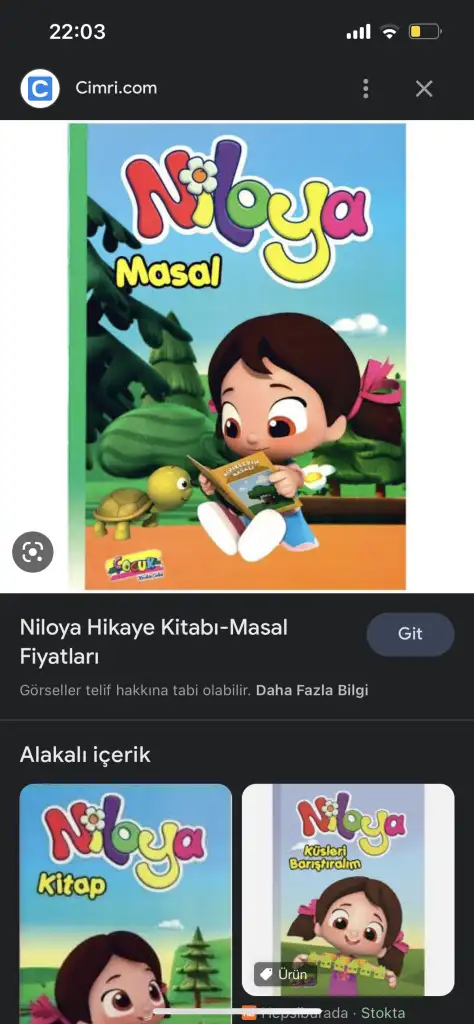Tap the battery indicator in status bar
This screenshot has width=474, height=1024.
click(x=425, y=31)
